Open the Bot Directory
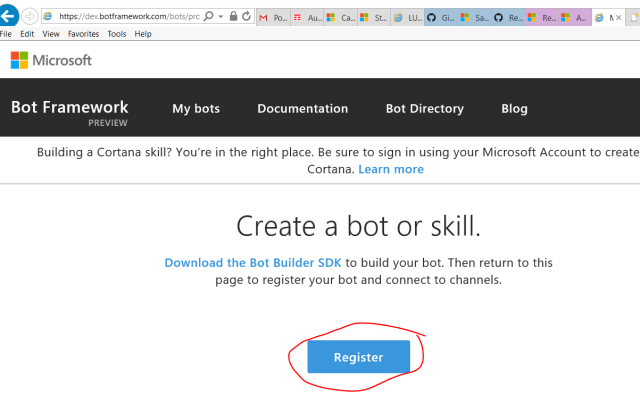Image resolution: width=640 pixels, height=420 pixels. [425, 109]
